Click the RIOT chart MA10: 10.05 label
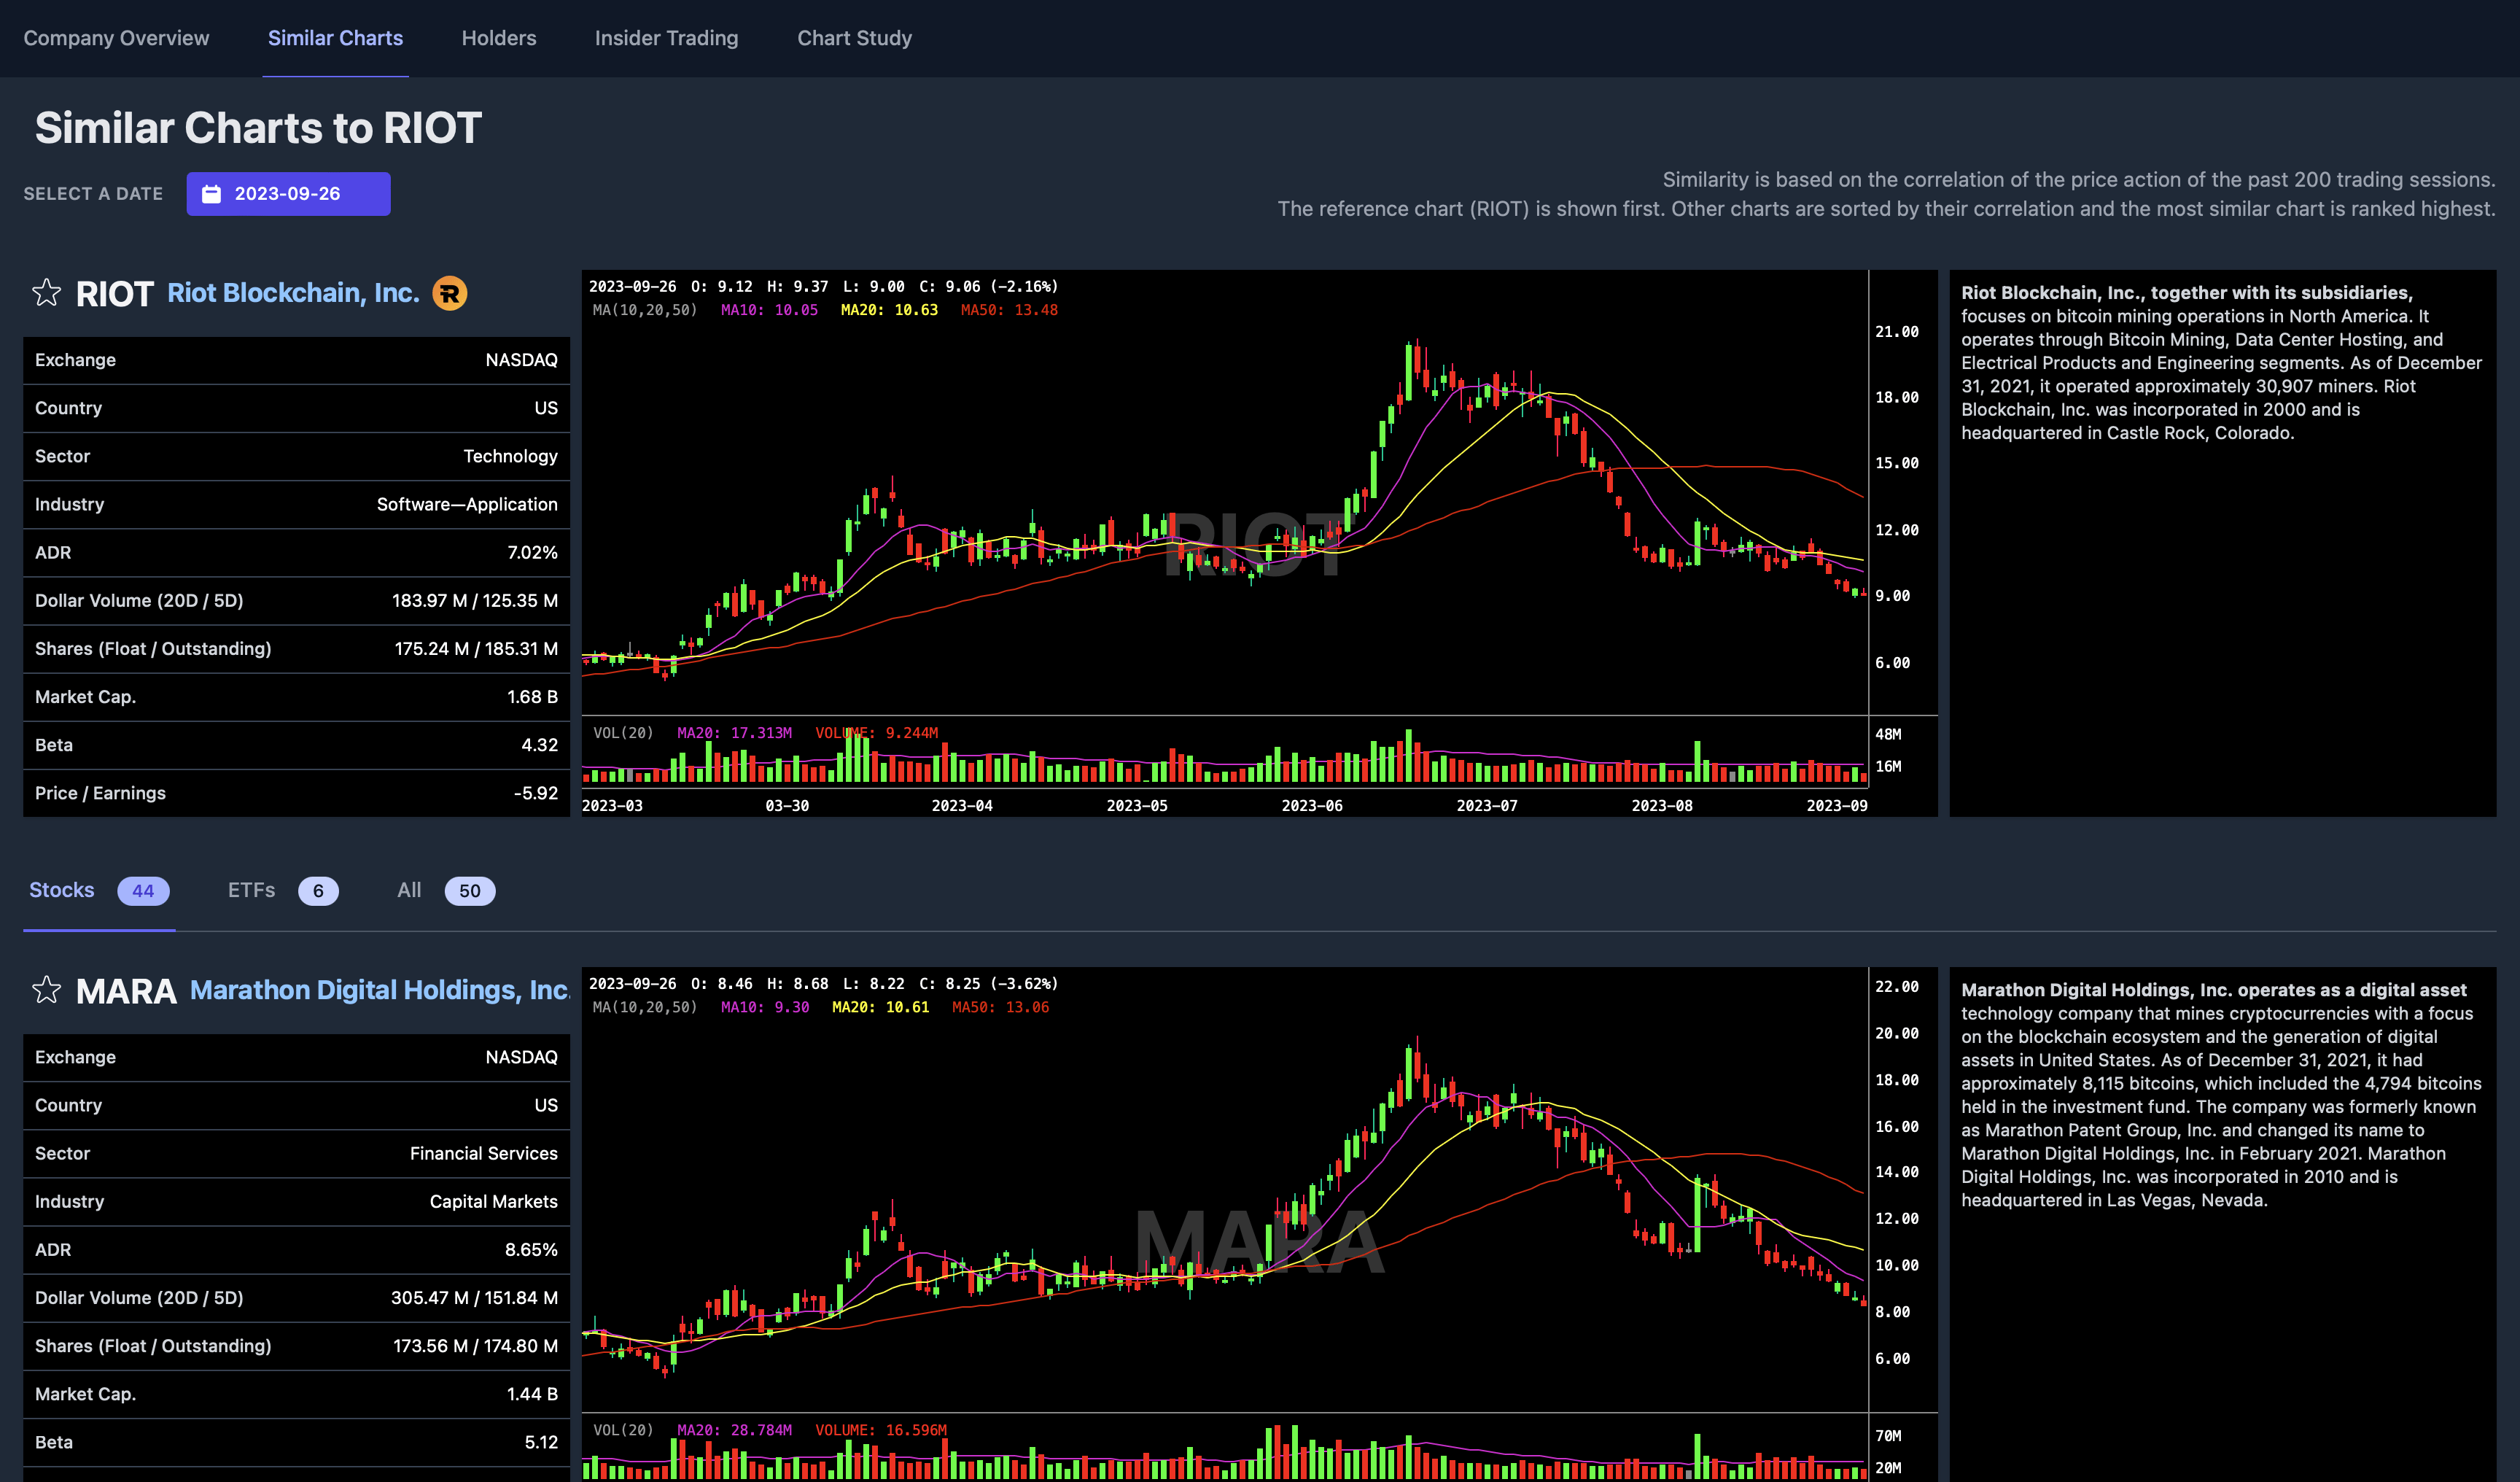2520x1482 pixels. coord(769,310)
